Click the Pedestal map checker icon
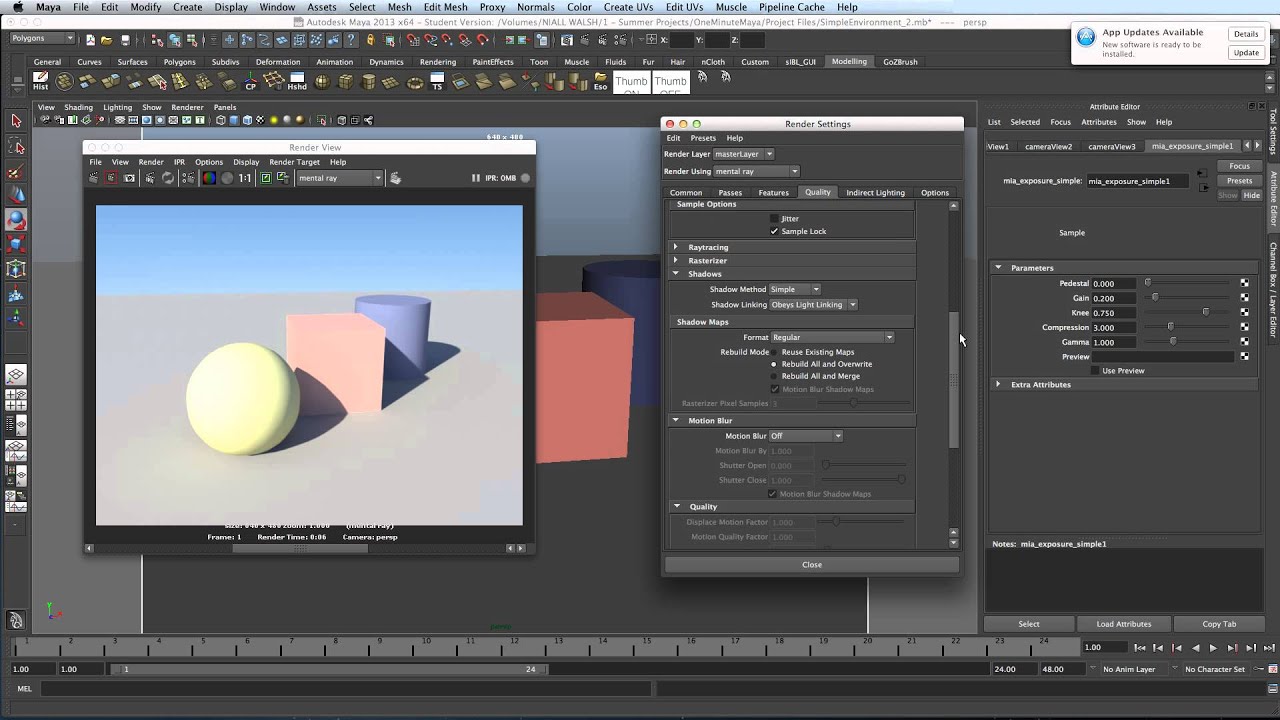 (x=1244, y=283)
